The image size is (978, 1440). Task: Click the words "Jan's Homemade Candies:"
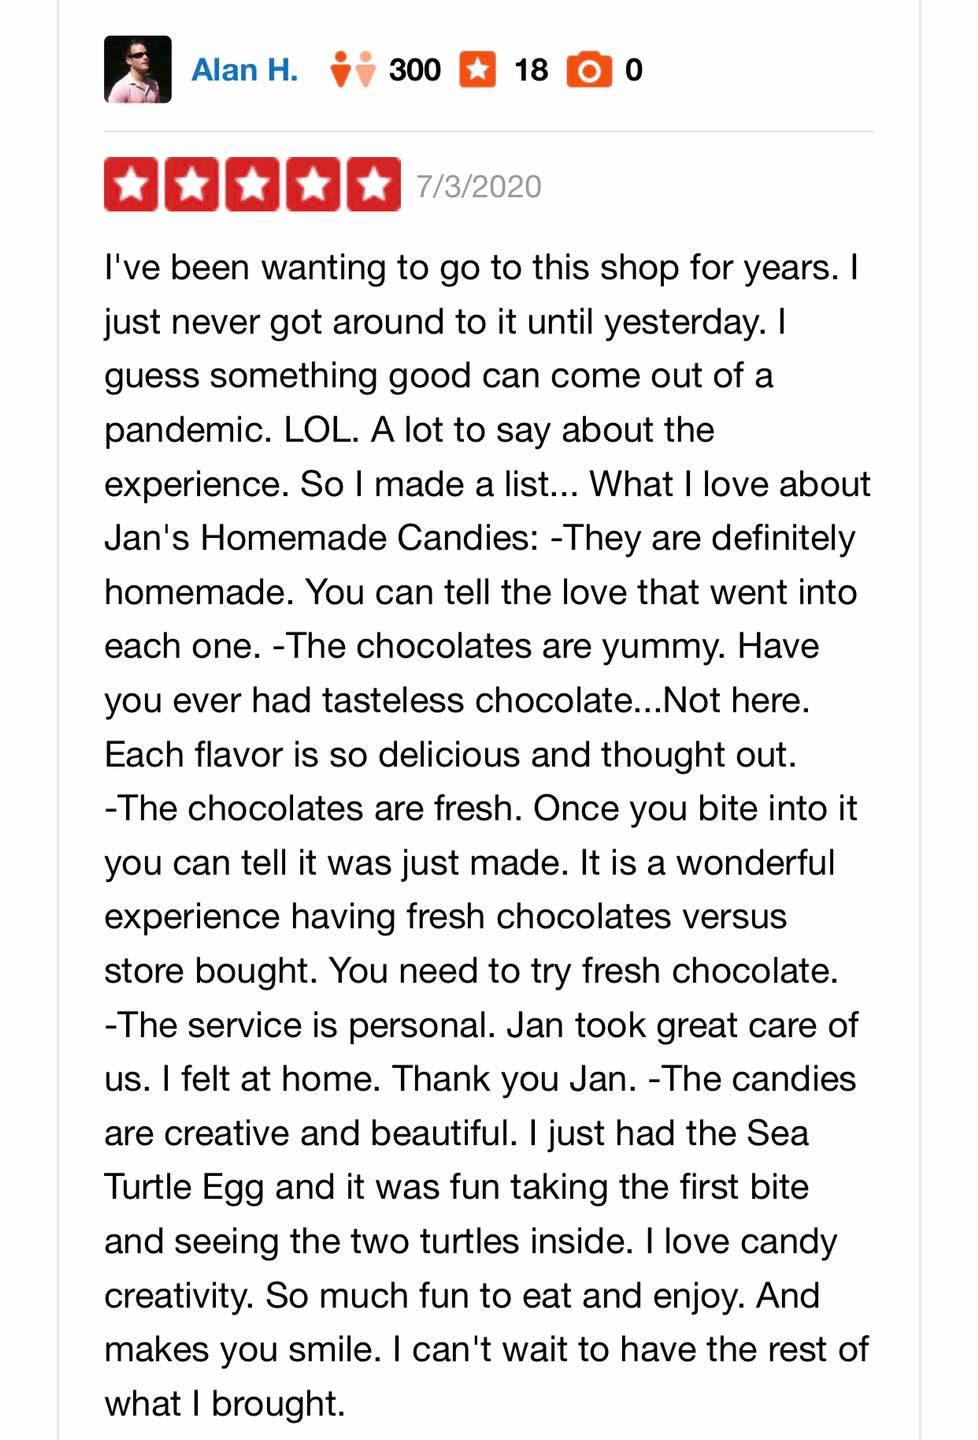tap(322, 538)
